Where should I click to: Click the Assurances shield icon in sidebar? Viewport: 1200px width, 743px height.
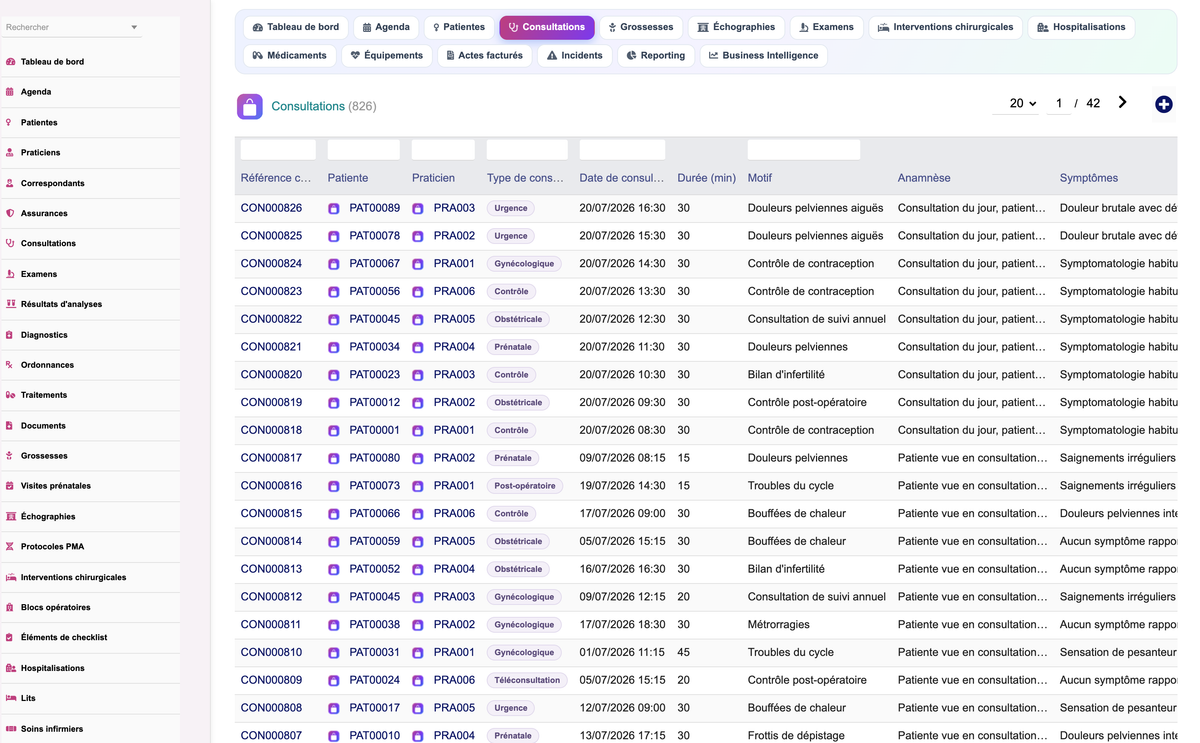pyautogui.click(x=10, y=213)
